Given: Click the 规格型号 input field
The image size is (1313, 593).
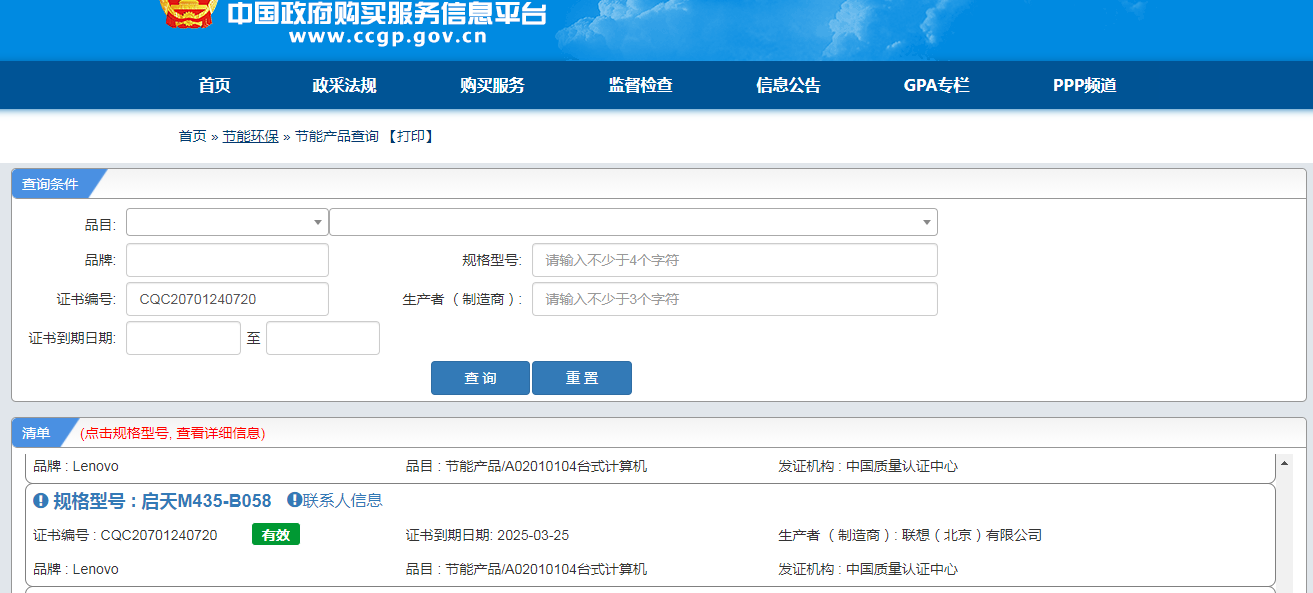Looking at the screenshot, I should point(735,260).
